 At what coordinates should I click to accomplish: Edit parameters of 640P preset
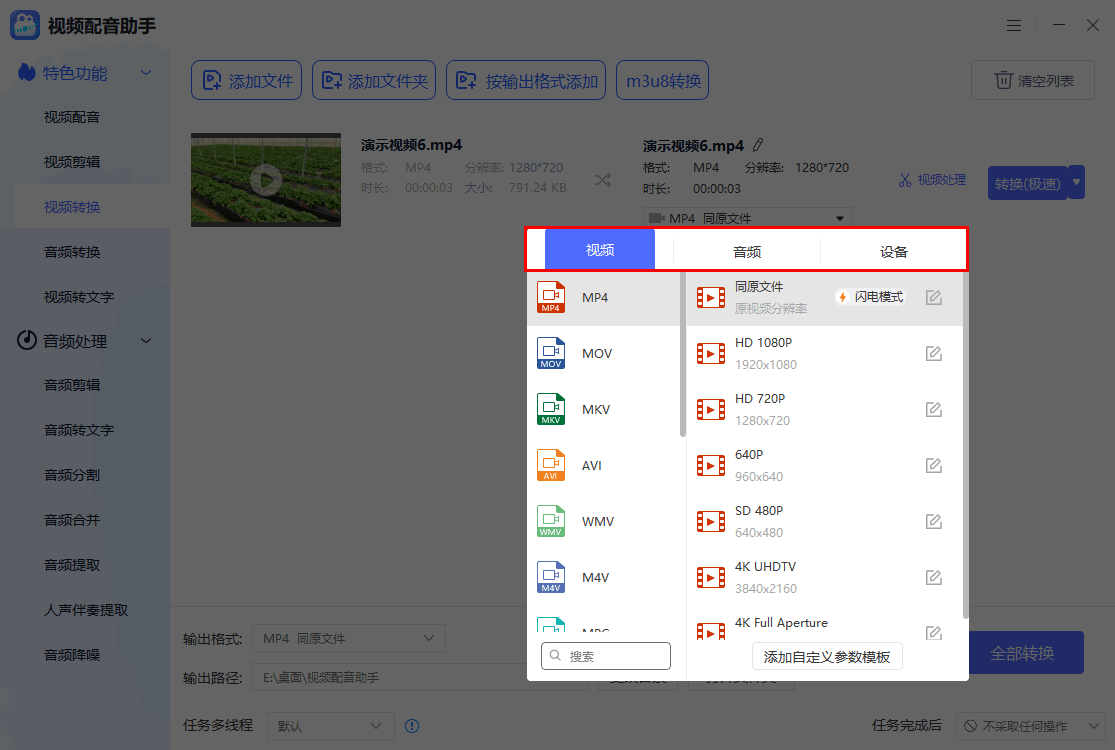coord(934,466)
